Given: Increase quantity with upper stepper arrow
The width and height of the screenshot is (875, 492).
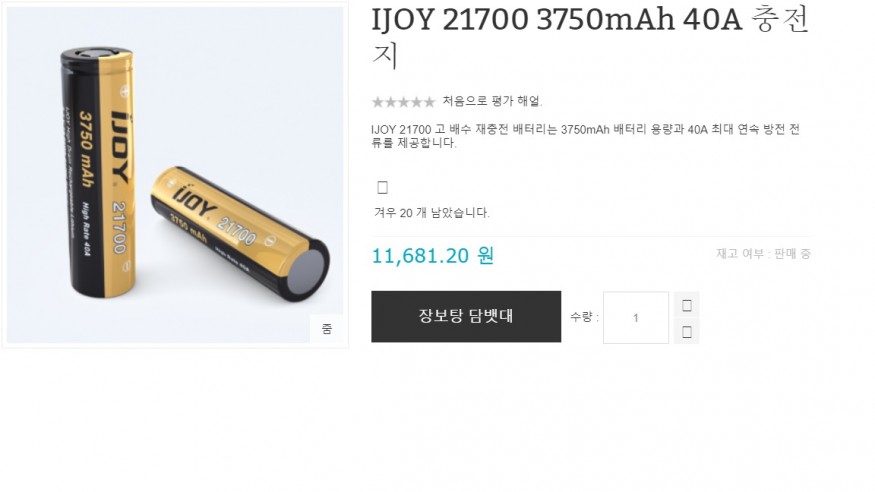Looking at the screenshot, I should pyautogui.click(x=686, y=305).
